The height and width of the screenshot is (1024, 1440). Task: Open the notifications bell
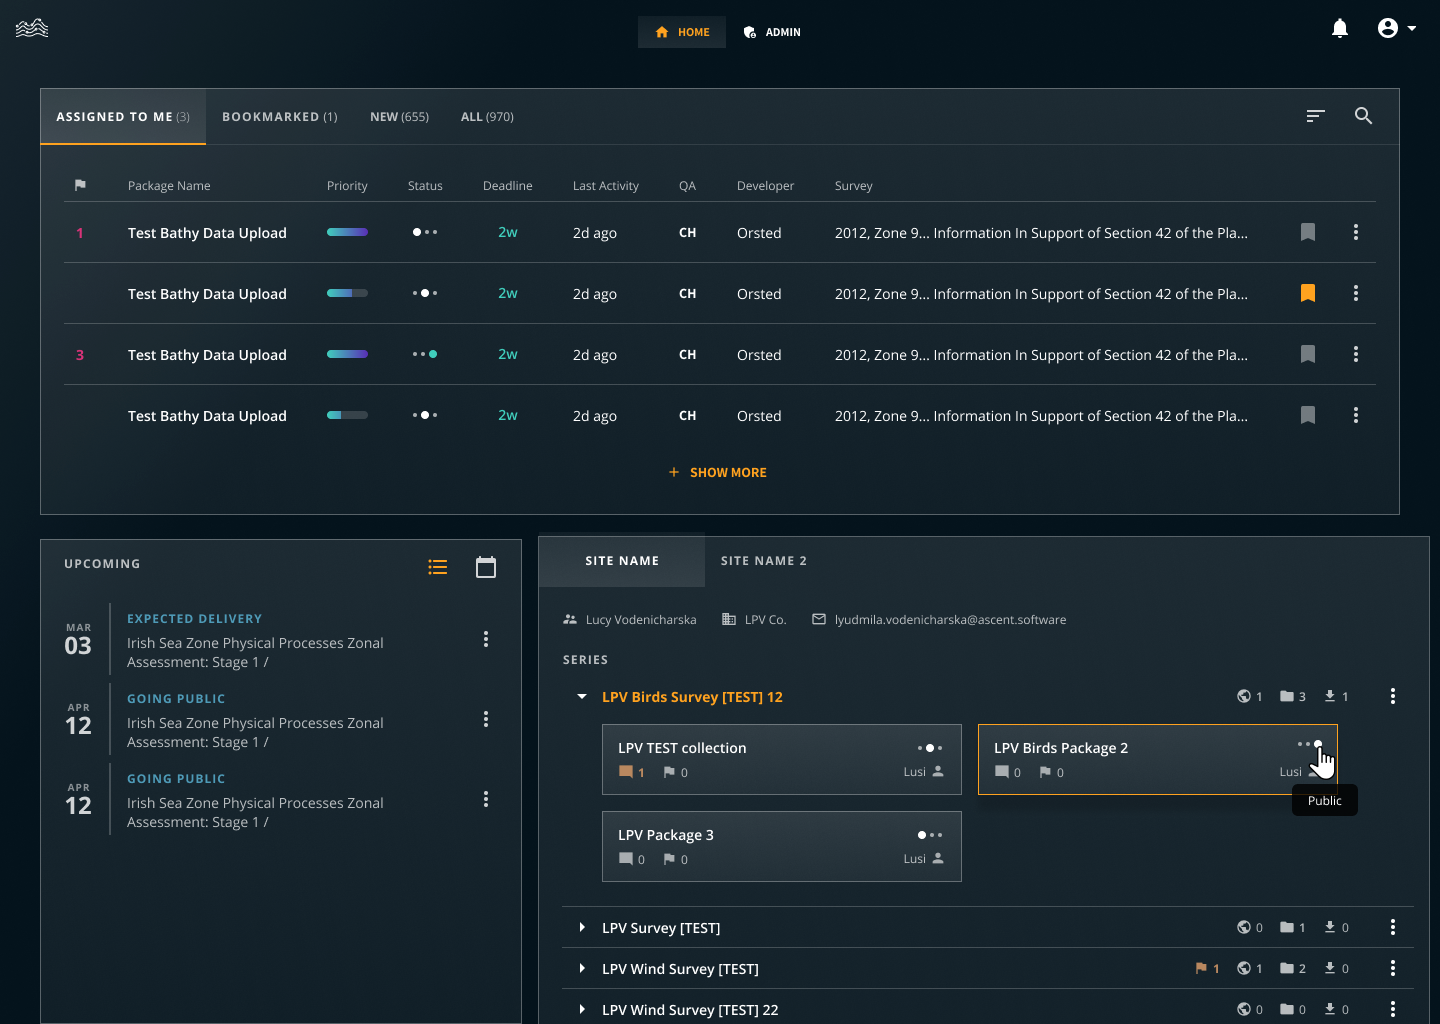coord(1340,29)
